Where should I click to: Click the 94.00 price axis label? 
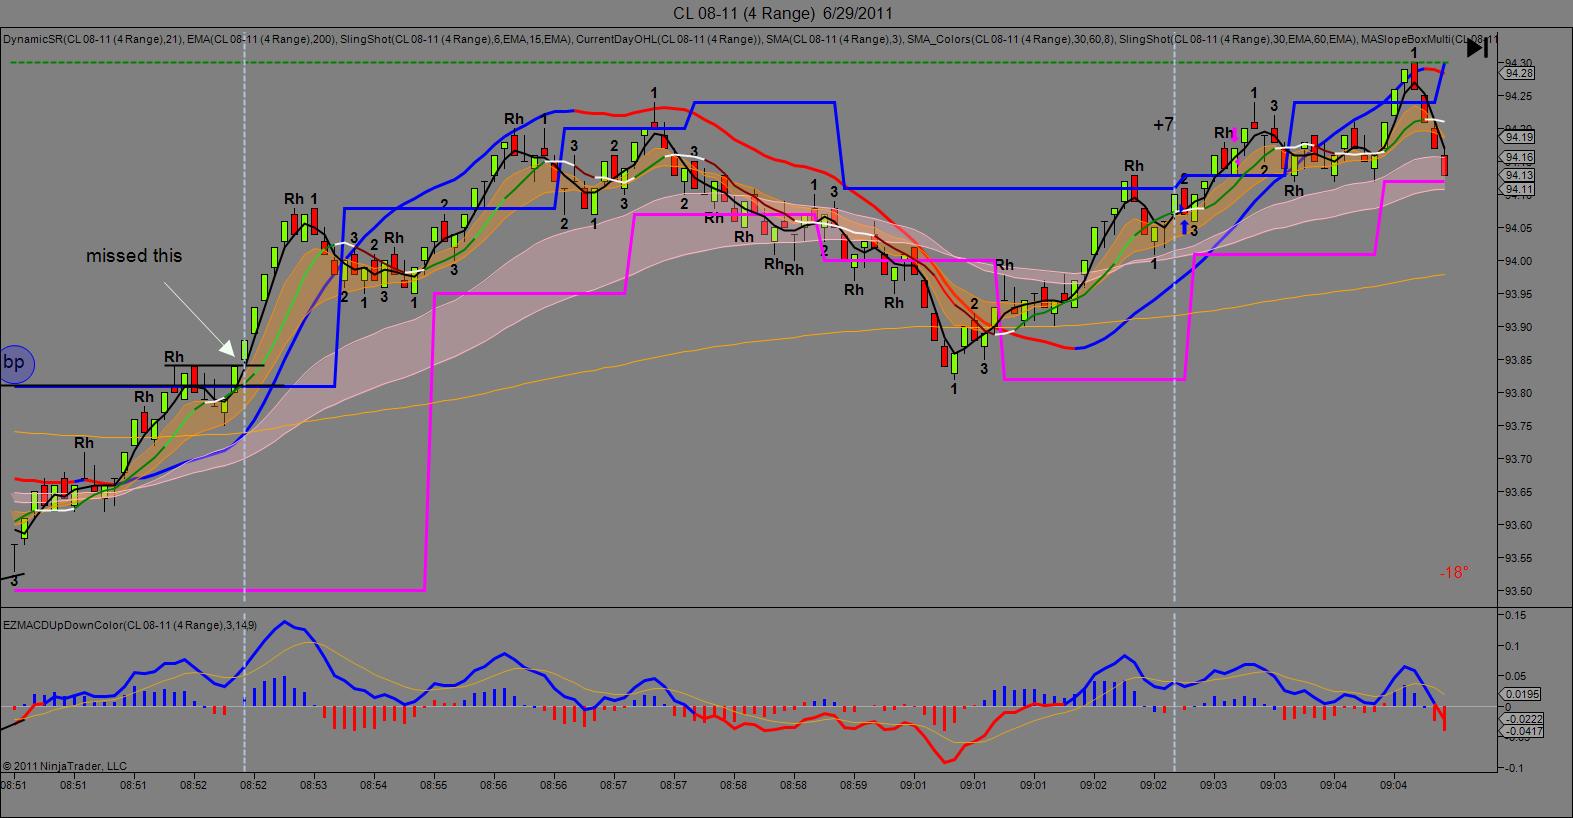coord(1518,261)
